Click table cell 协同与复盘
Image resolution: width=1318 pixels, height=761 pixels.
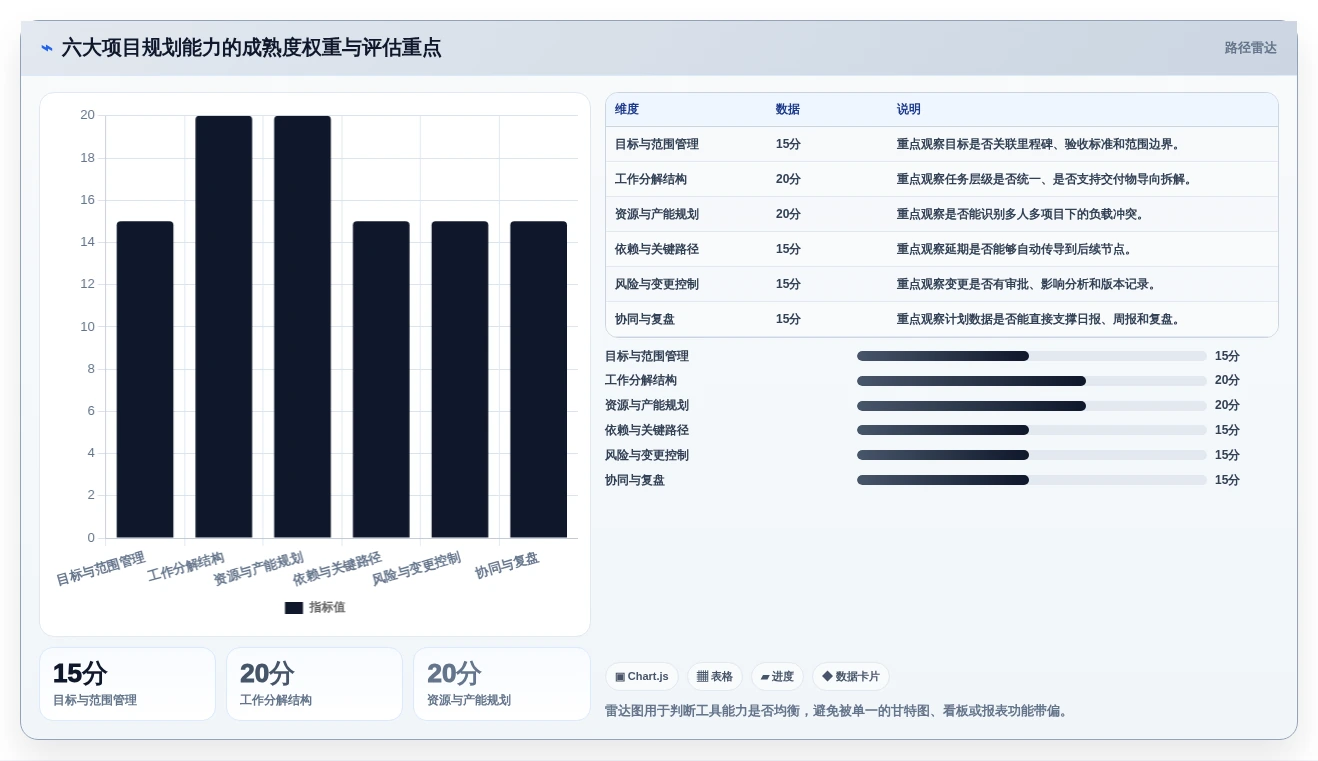645,319
